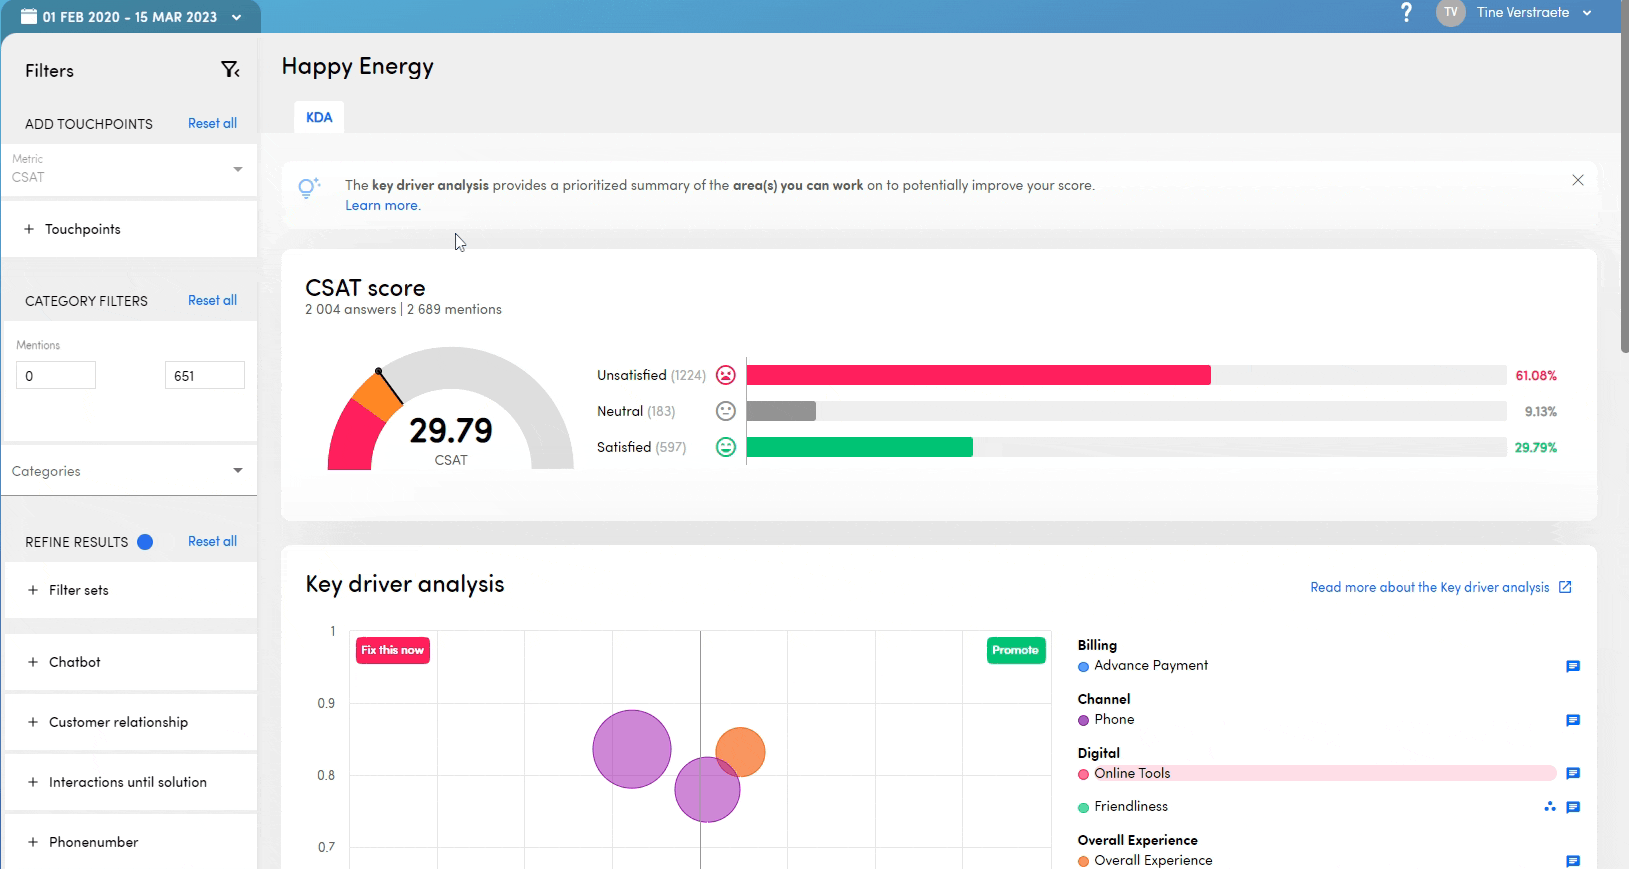Screen dimensions: 1629x869
Task: Open the Friendliness comments icon
Action: [1572, 807]
